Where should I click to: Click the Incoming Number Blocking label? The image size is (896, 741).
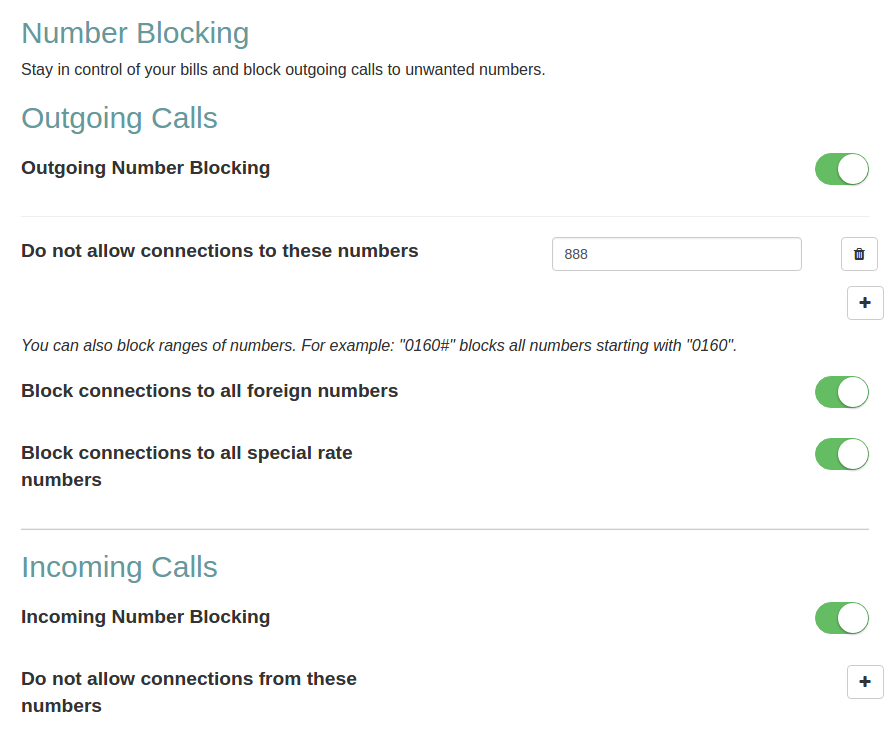145,616
